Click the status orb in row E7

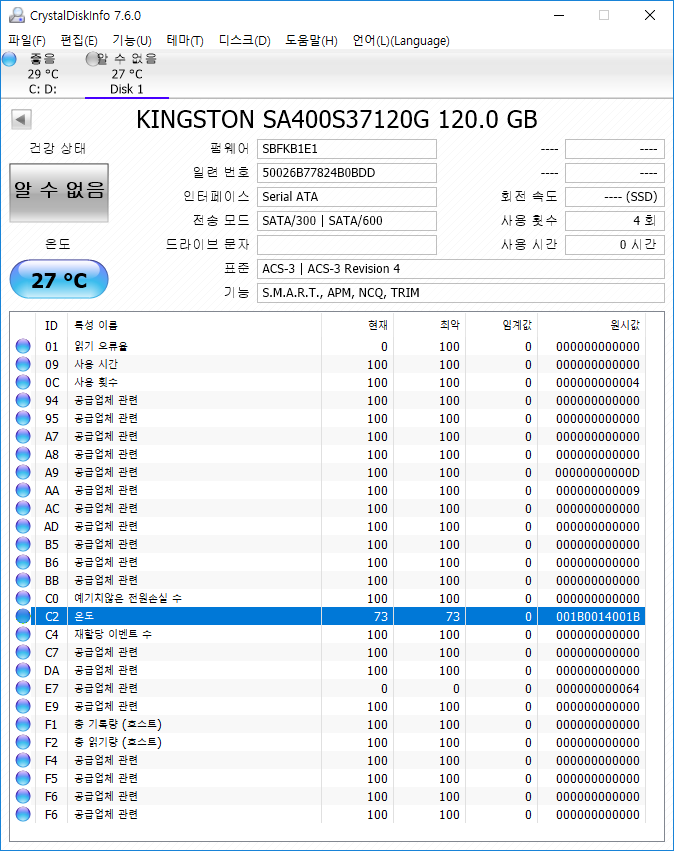pyautogui.click(x=23, y=688)
